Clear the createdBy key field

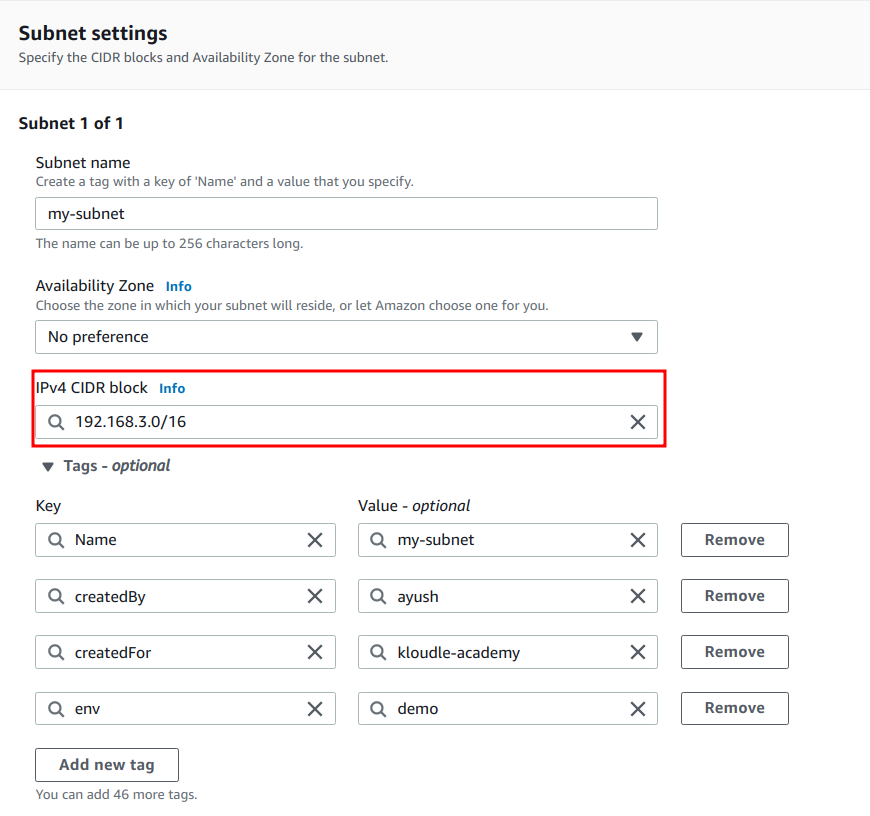pyautogui.click(x=315, y=596)
